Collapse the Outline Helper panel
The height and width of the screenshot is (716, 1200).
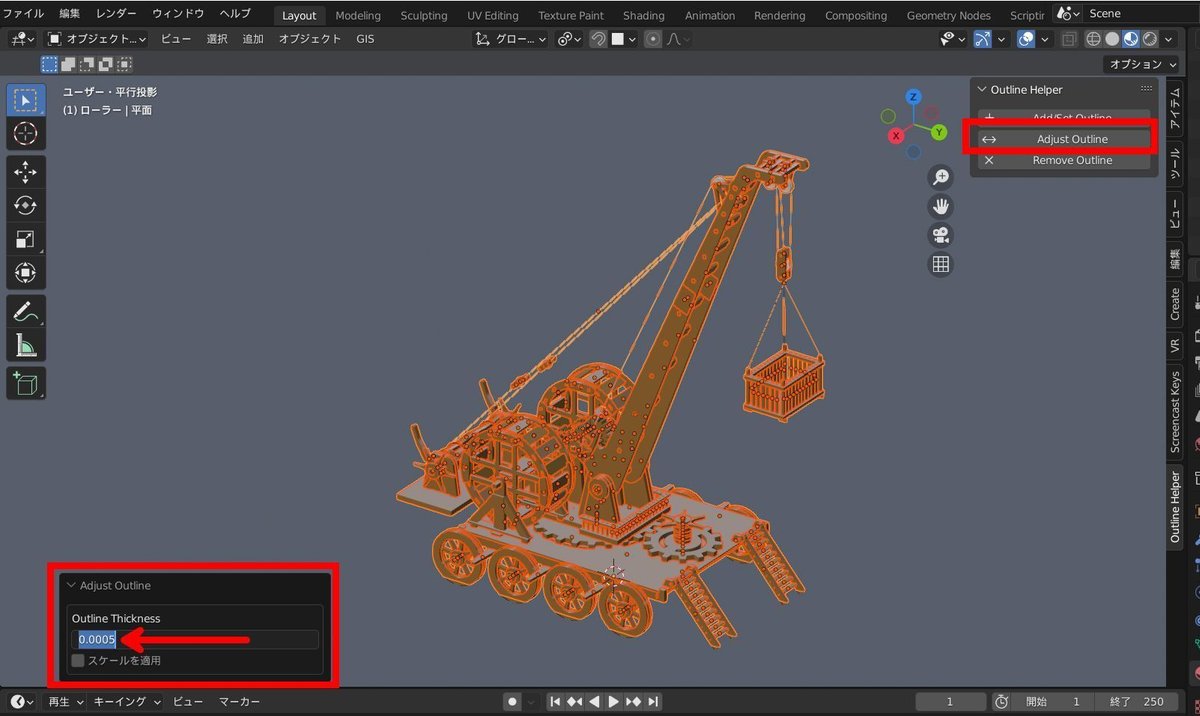coord(982,90)
